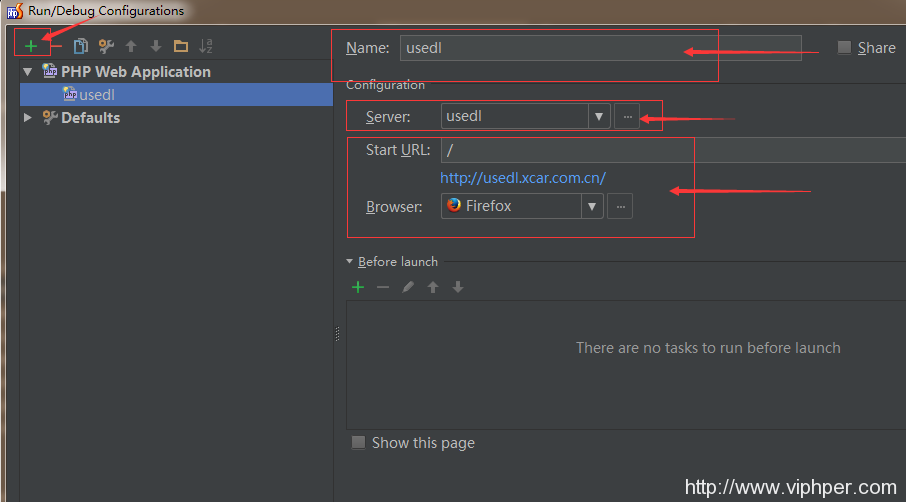Edit defaults with wrench icon
This screenshot has height=502, width=906.
pyautogui.click(x=106, y=46)
